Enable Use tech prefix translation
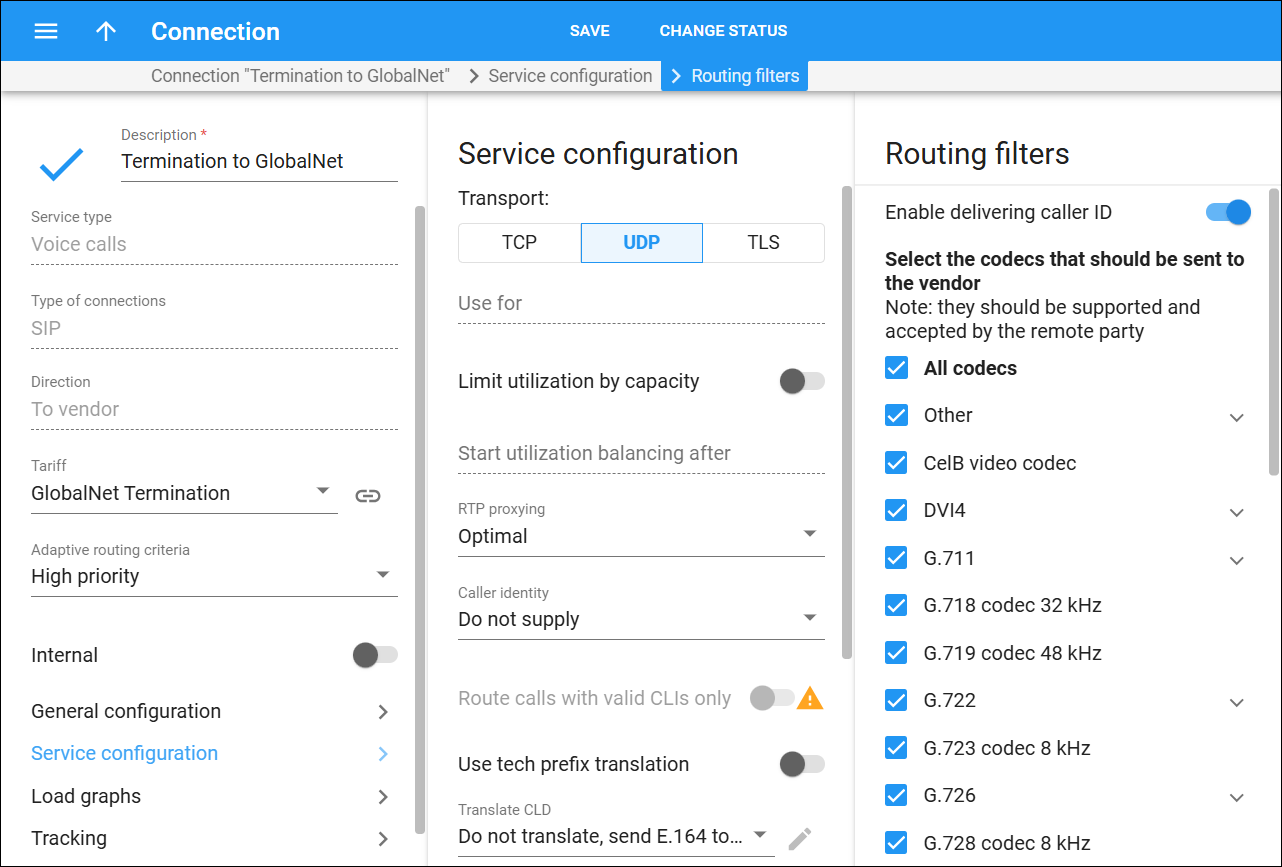Image resolution: width=1282 pixels, height=867 pixels. click(802, 764)
